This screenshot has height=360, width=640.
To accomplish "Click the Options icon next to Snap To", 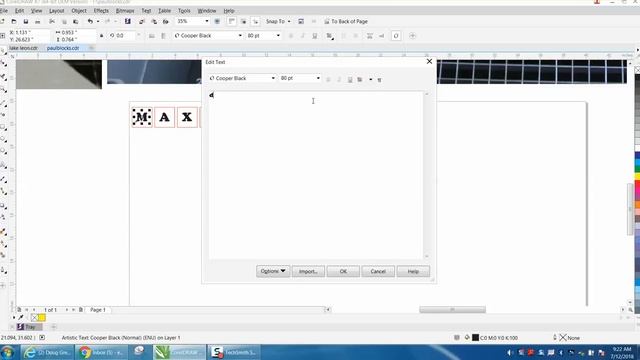I will 301,21.
